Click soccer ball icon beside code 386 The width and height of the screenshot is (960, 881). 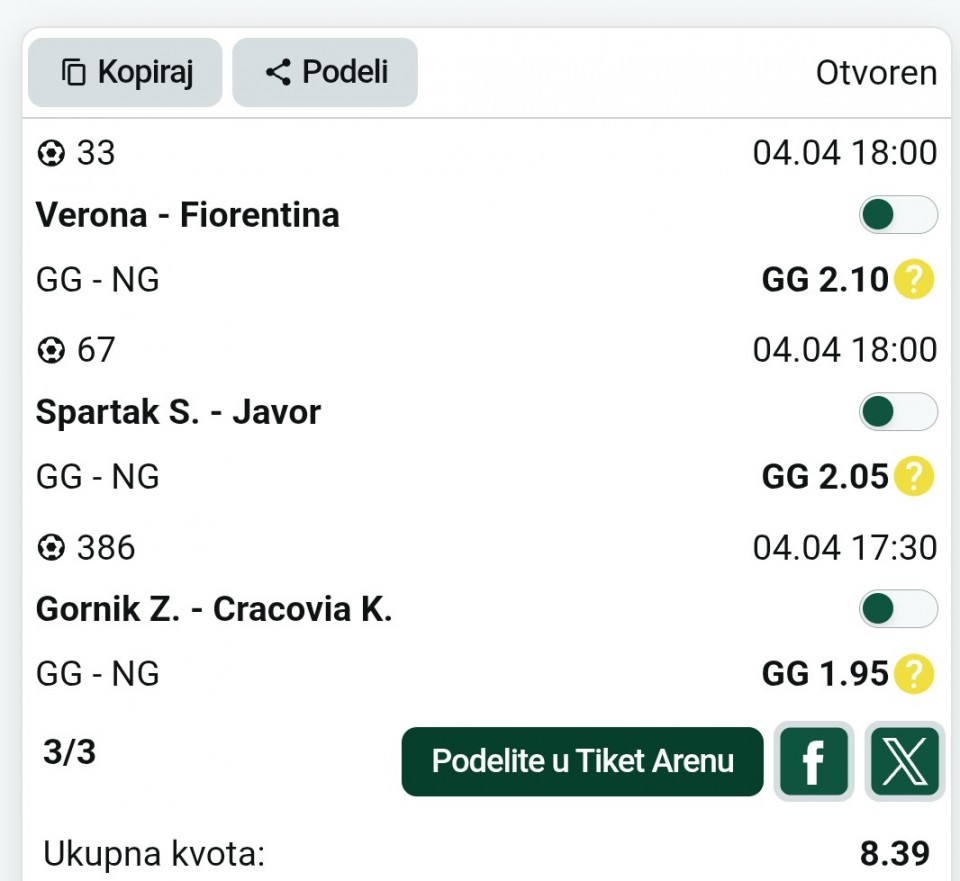(x=50, y=548)
